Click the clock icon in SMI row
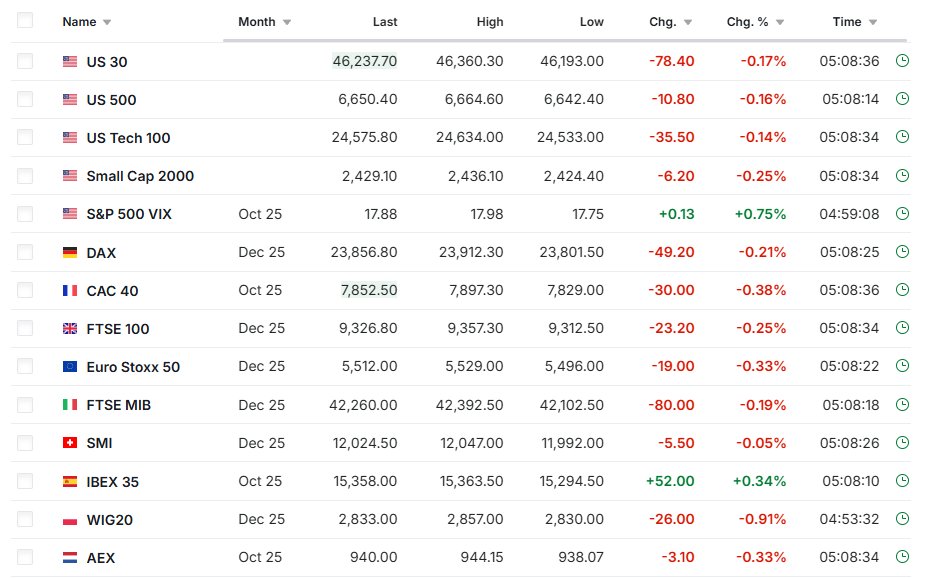Image resolution: width=929 pixels, height=578 pixels. click(902, 442)
